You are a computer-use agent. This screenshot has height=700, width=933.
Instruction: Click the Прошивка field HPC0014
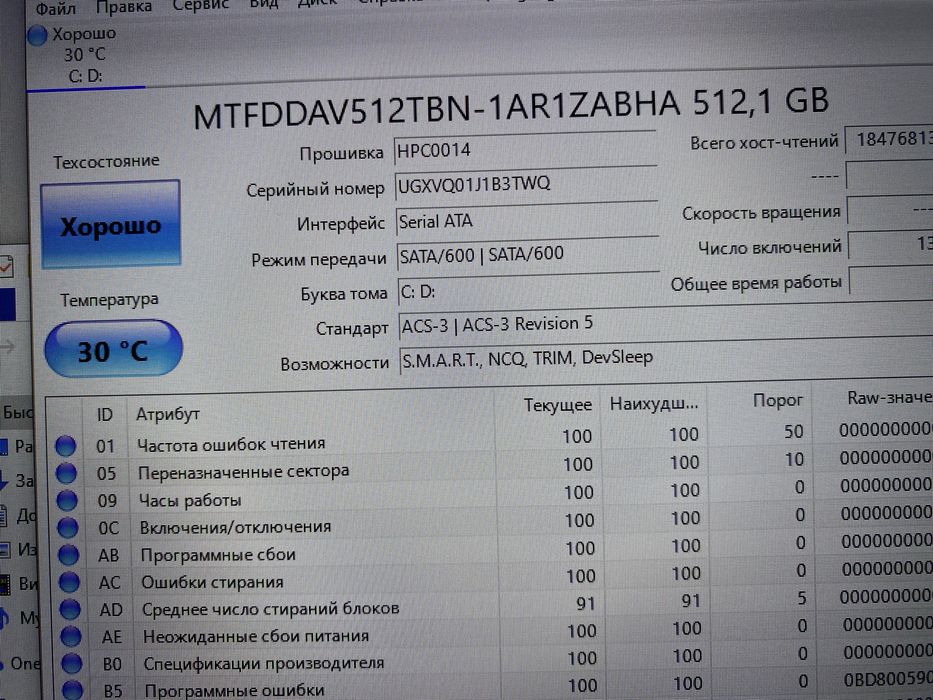point(525,149)
